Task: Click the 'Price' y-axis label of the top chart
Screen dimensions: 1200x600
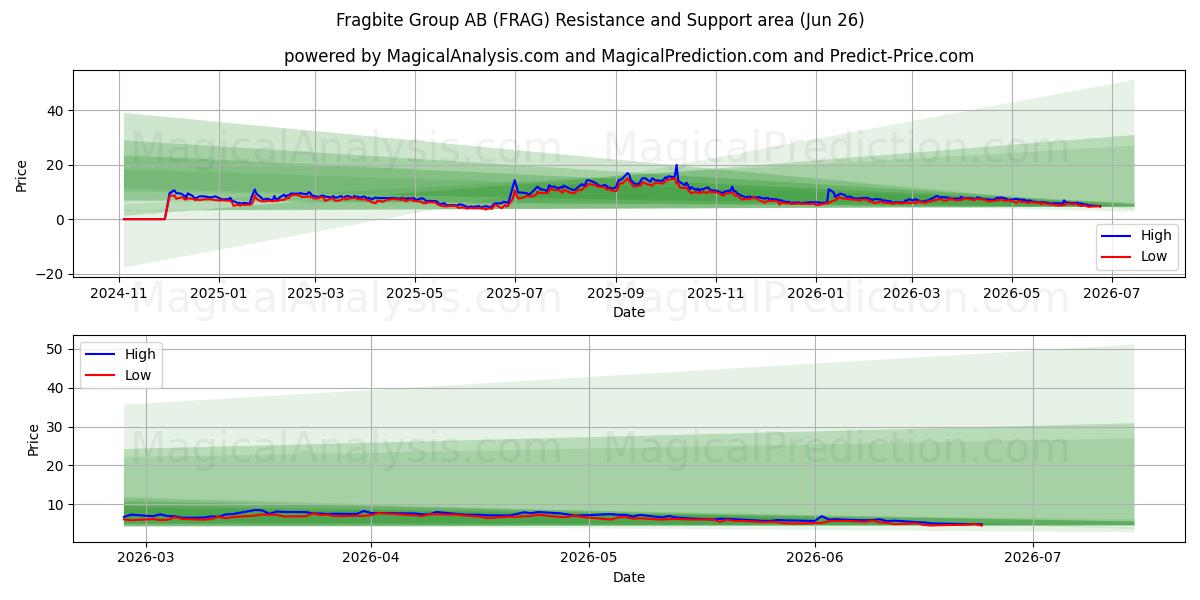Action: (22, 176)
